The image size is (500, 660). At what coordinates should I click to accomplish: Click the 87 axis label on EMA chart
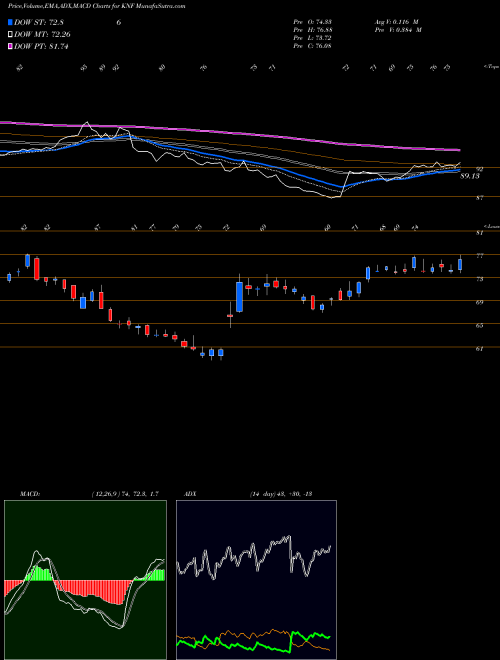(479, 197)
